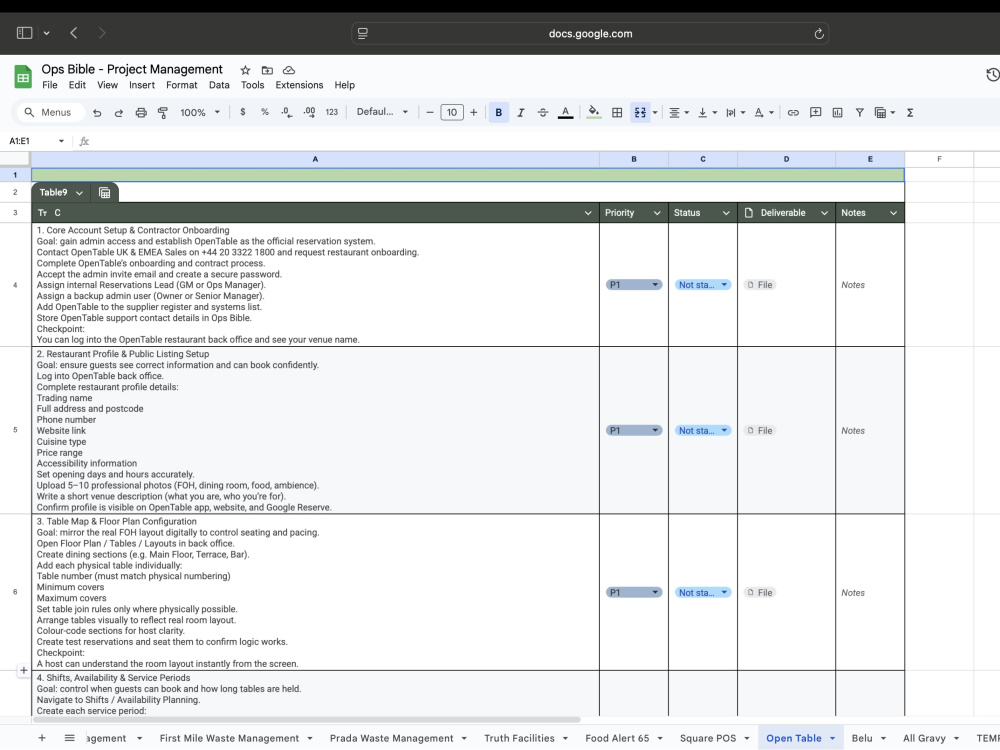Go back in browser
The height and width of the screenshot is (750, 1000).
(74, 33)
